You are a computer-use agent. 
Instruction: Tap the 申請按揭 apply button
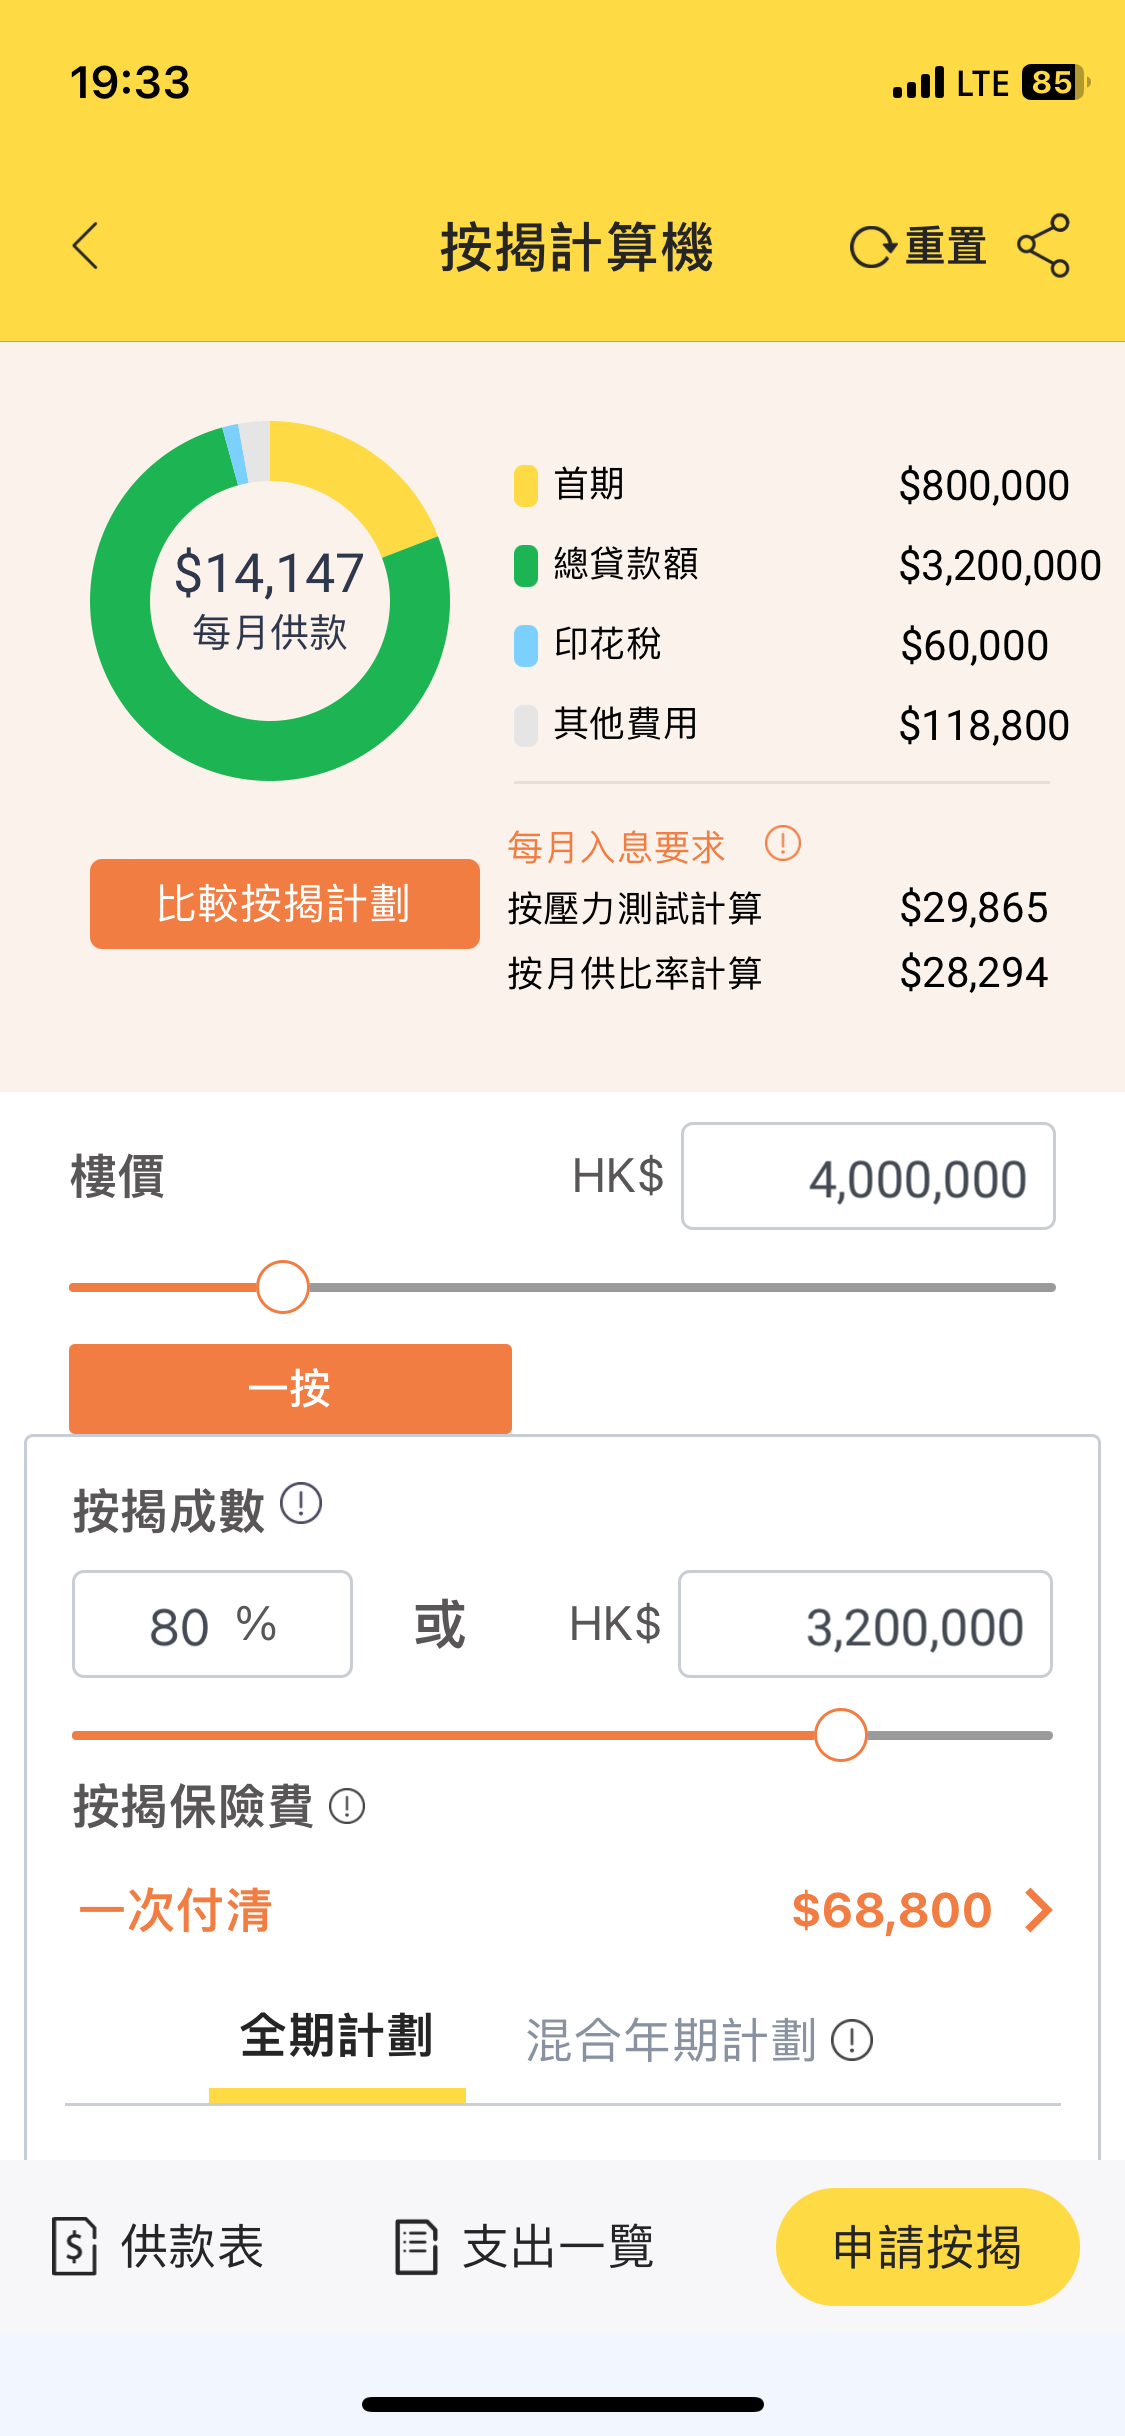tap(928, 2247)
